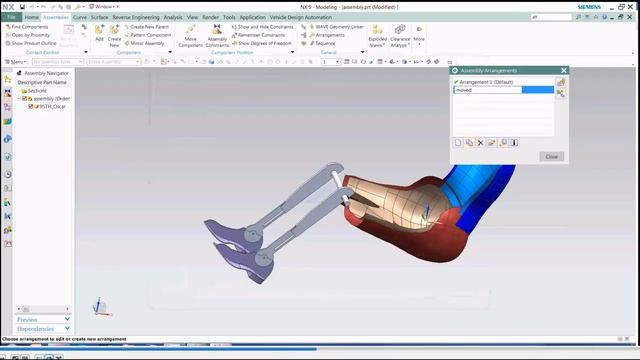Switch to the Analysis tab
The width and height of the screenshot is (640, 360).
point(173,18)
